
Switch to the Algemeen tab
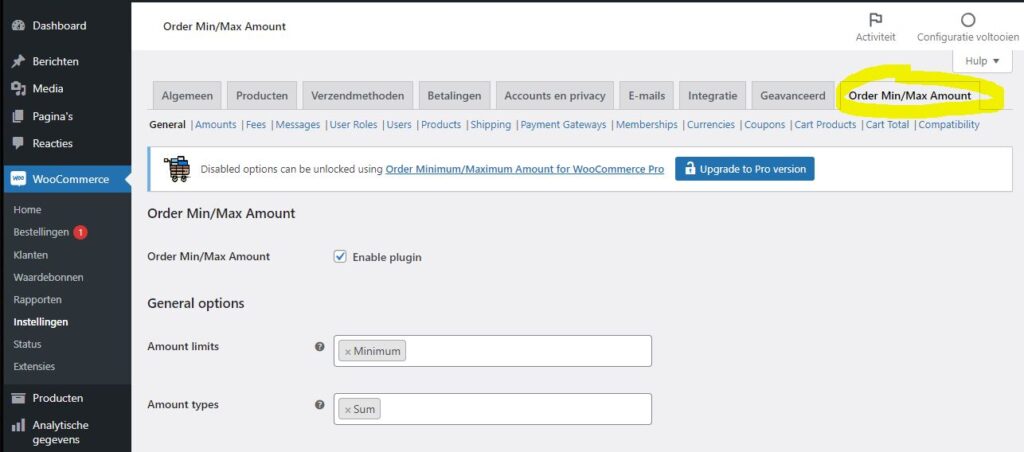click(x=187, y=95)
